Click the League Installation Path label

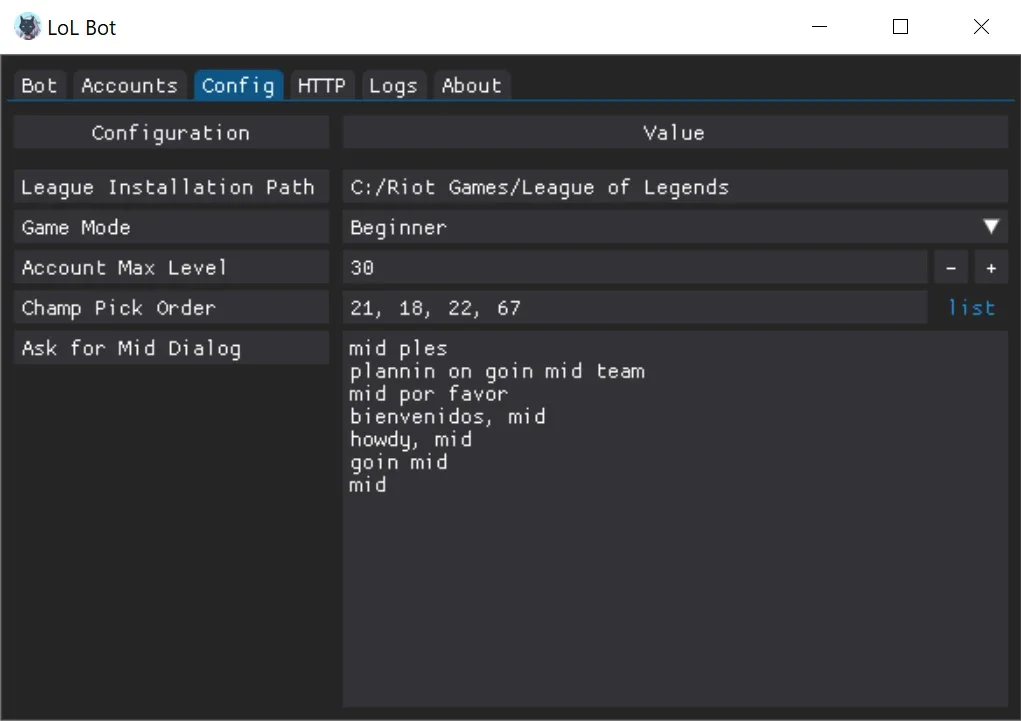pos(171,188)
